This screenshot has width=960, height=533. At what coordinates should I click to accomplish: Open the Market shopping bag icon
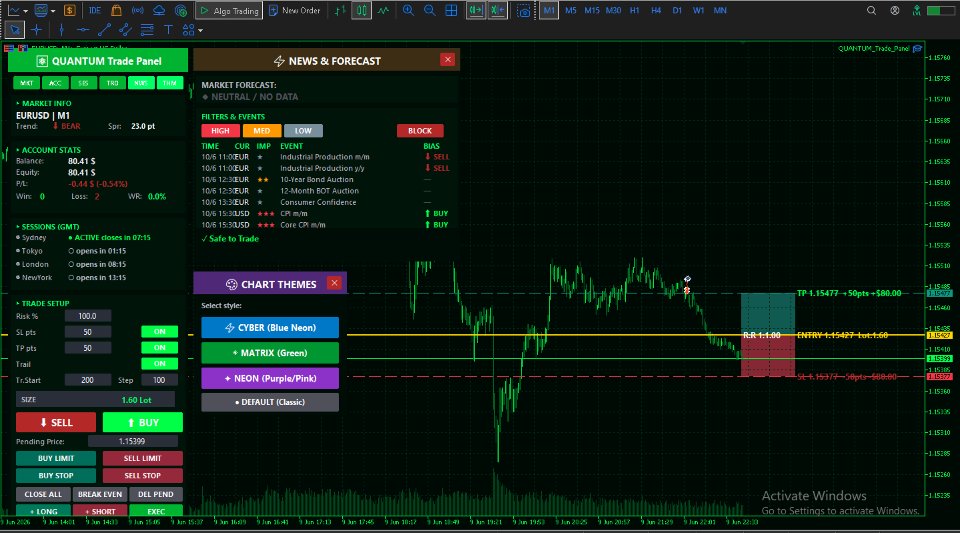(116, 10)
